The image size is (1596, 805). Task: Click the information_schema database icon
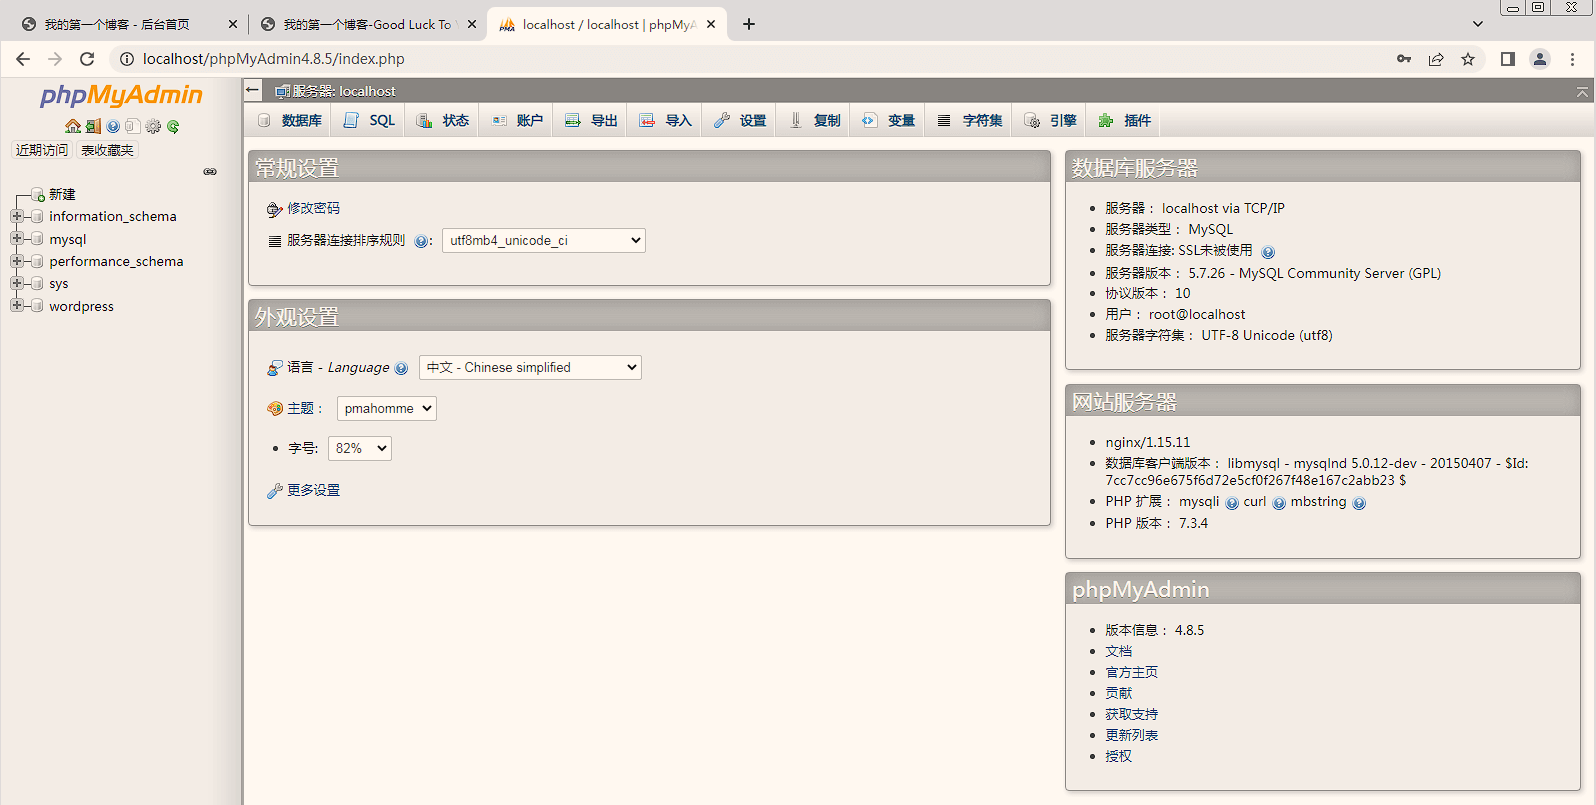click(x=37, y=216)
